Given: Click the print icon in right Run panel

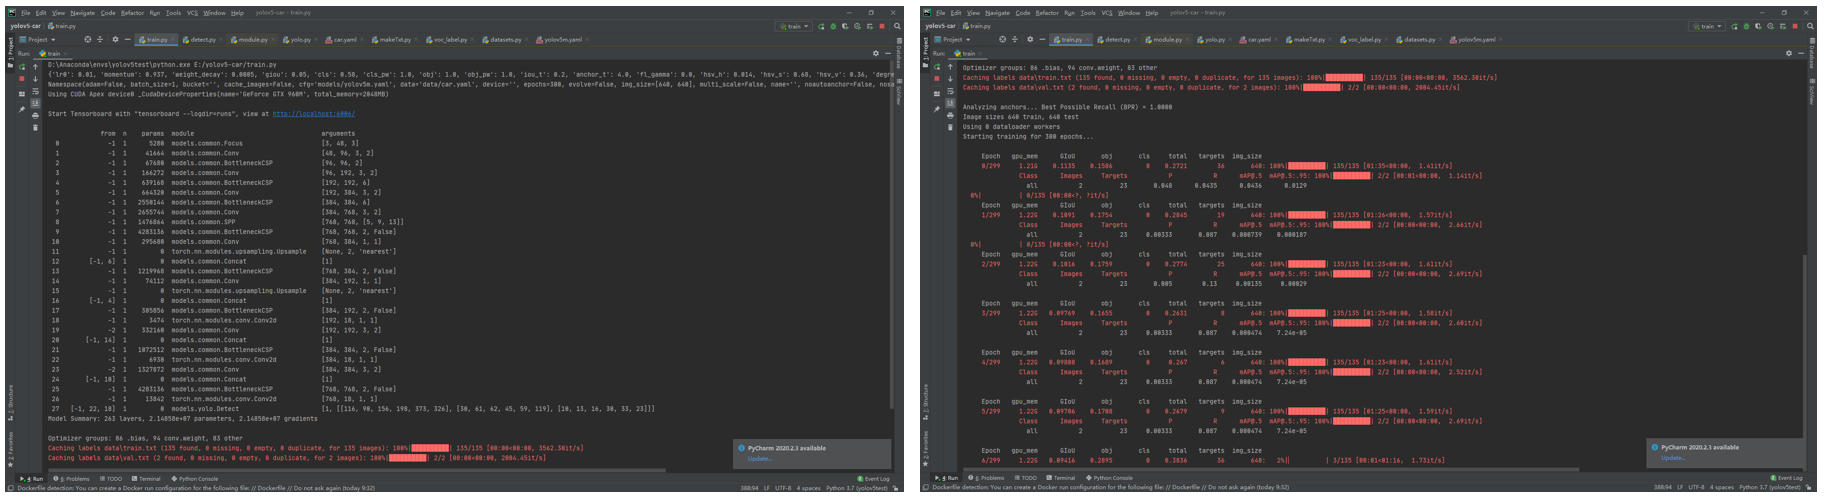Looking at the screenshot, I should 950,115.
